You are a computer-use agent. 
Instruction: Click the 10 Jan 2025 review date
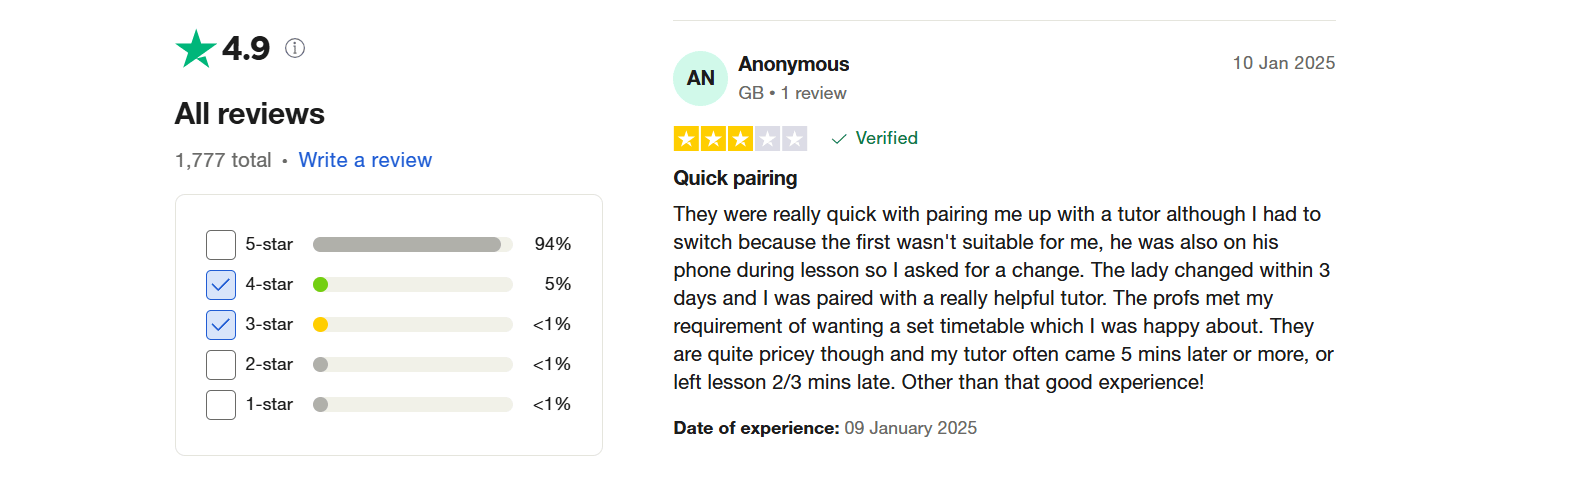point(1283,63)
